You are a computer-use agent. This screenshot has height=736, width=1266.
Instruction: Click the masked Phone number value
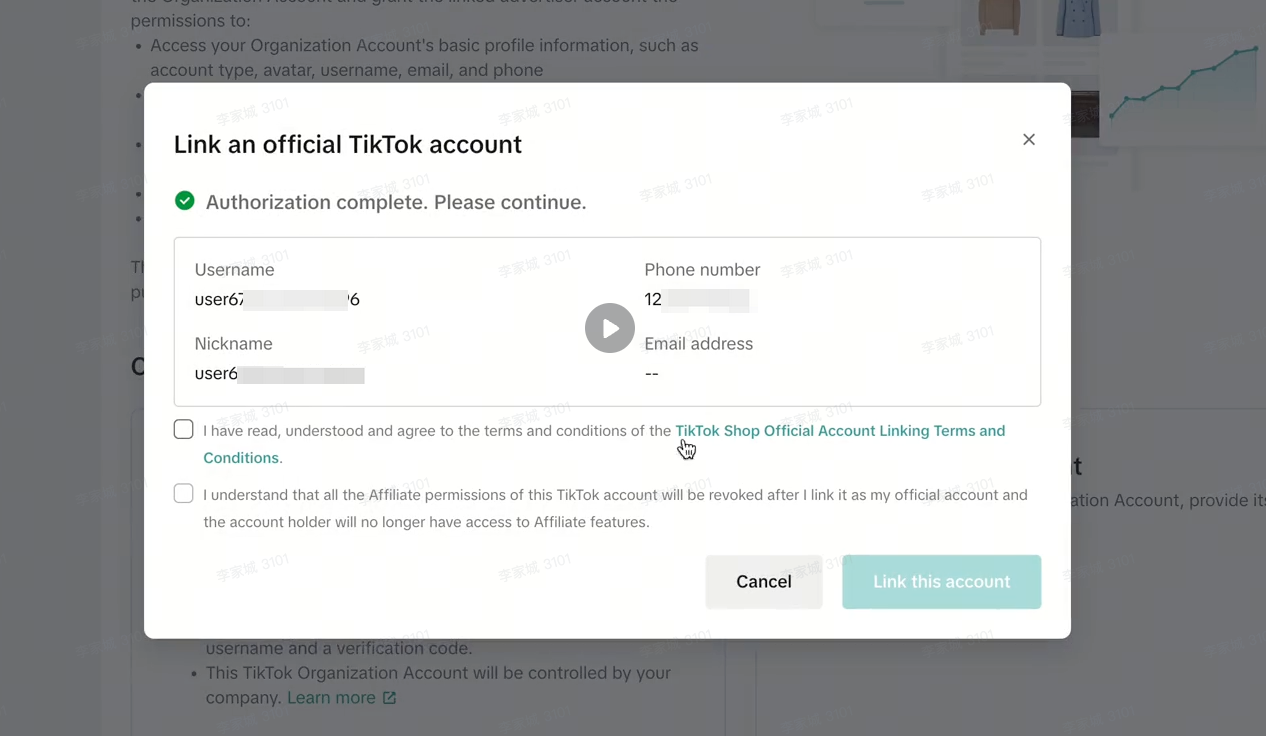698,299
